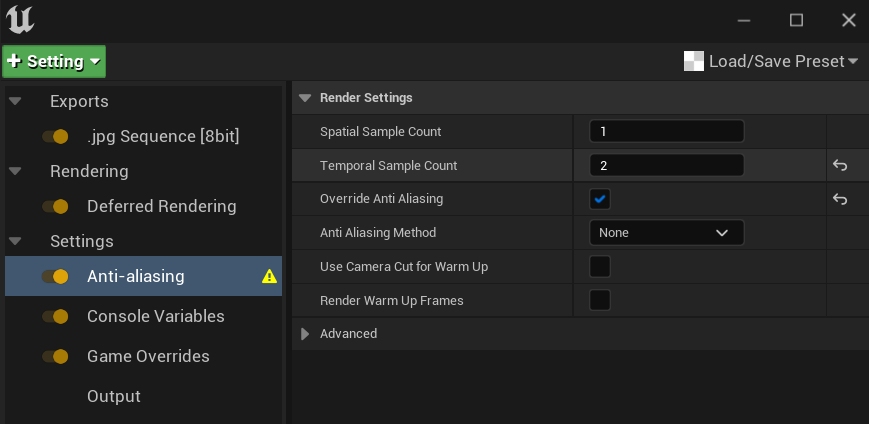Viewport: 869px width, 424px height.
Task: Click the Load/Save Preset checkered icon
Action: tap(694, 62)
